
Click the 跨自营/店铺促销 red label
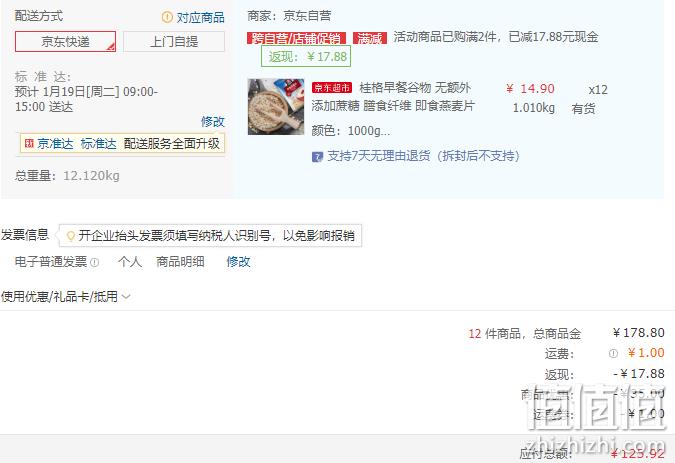click(x=297, y=38)
